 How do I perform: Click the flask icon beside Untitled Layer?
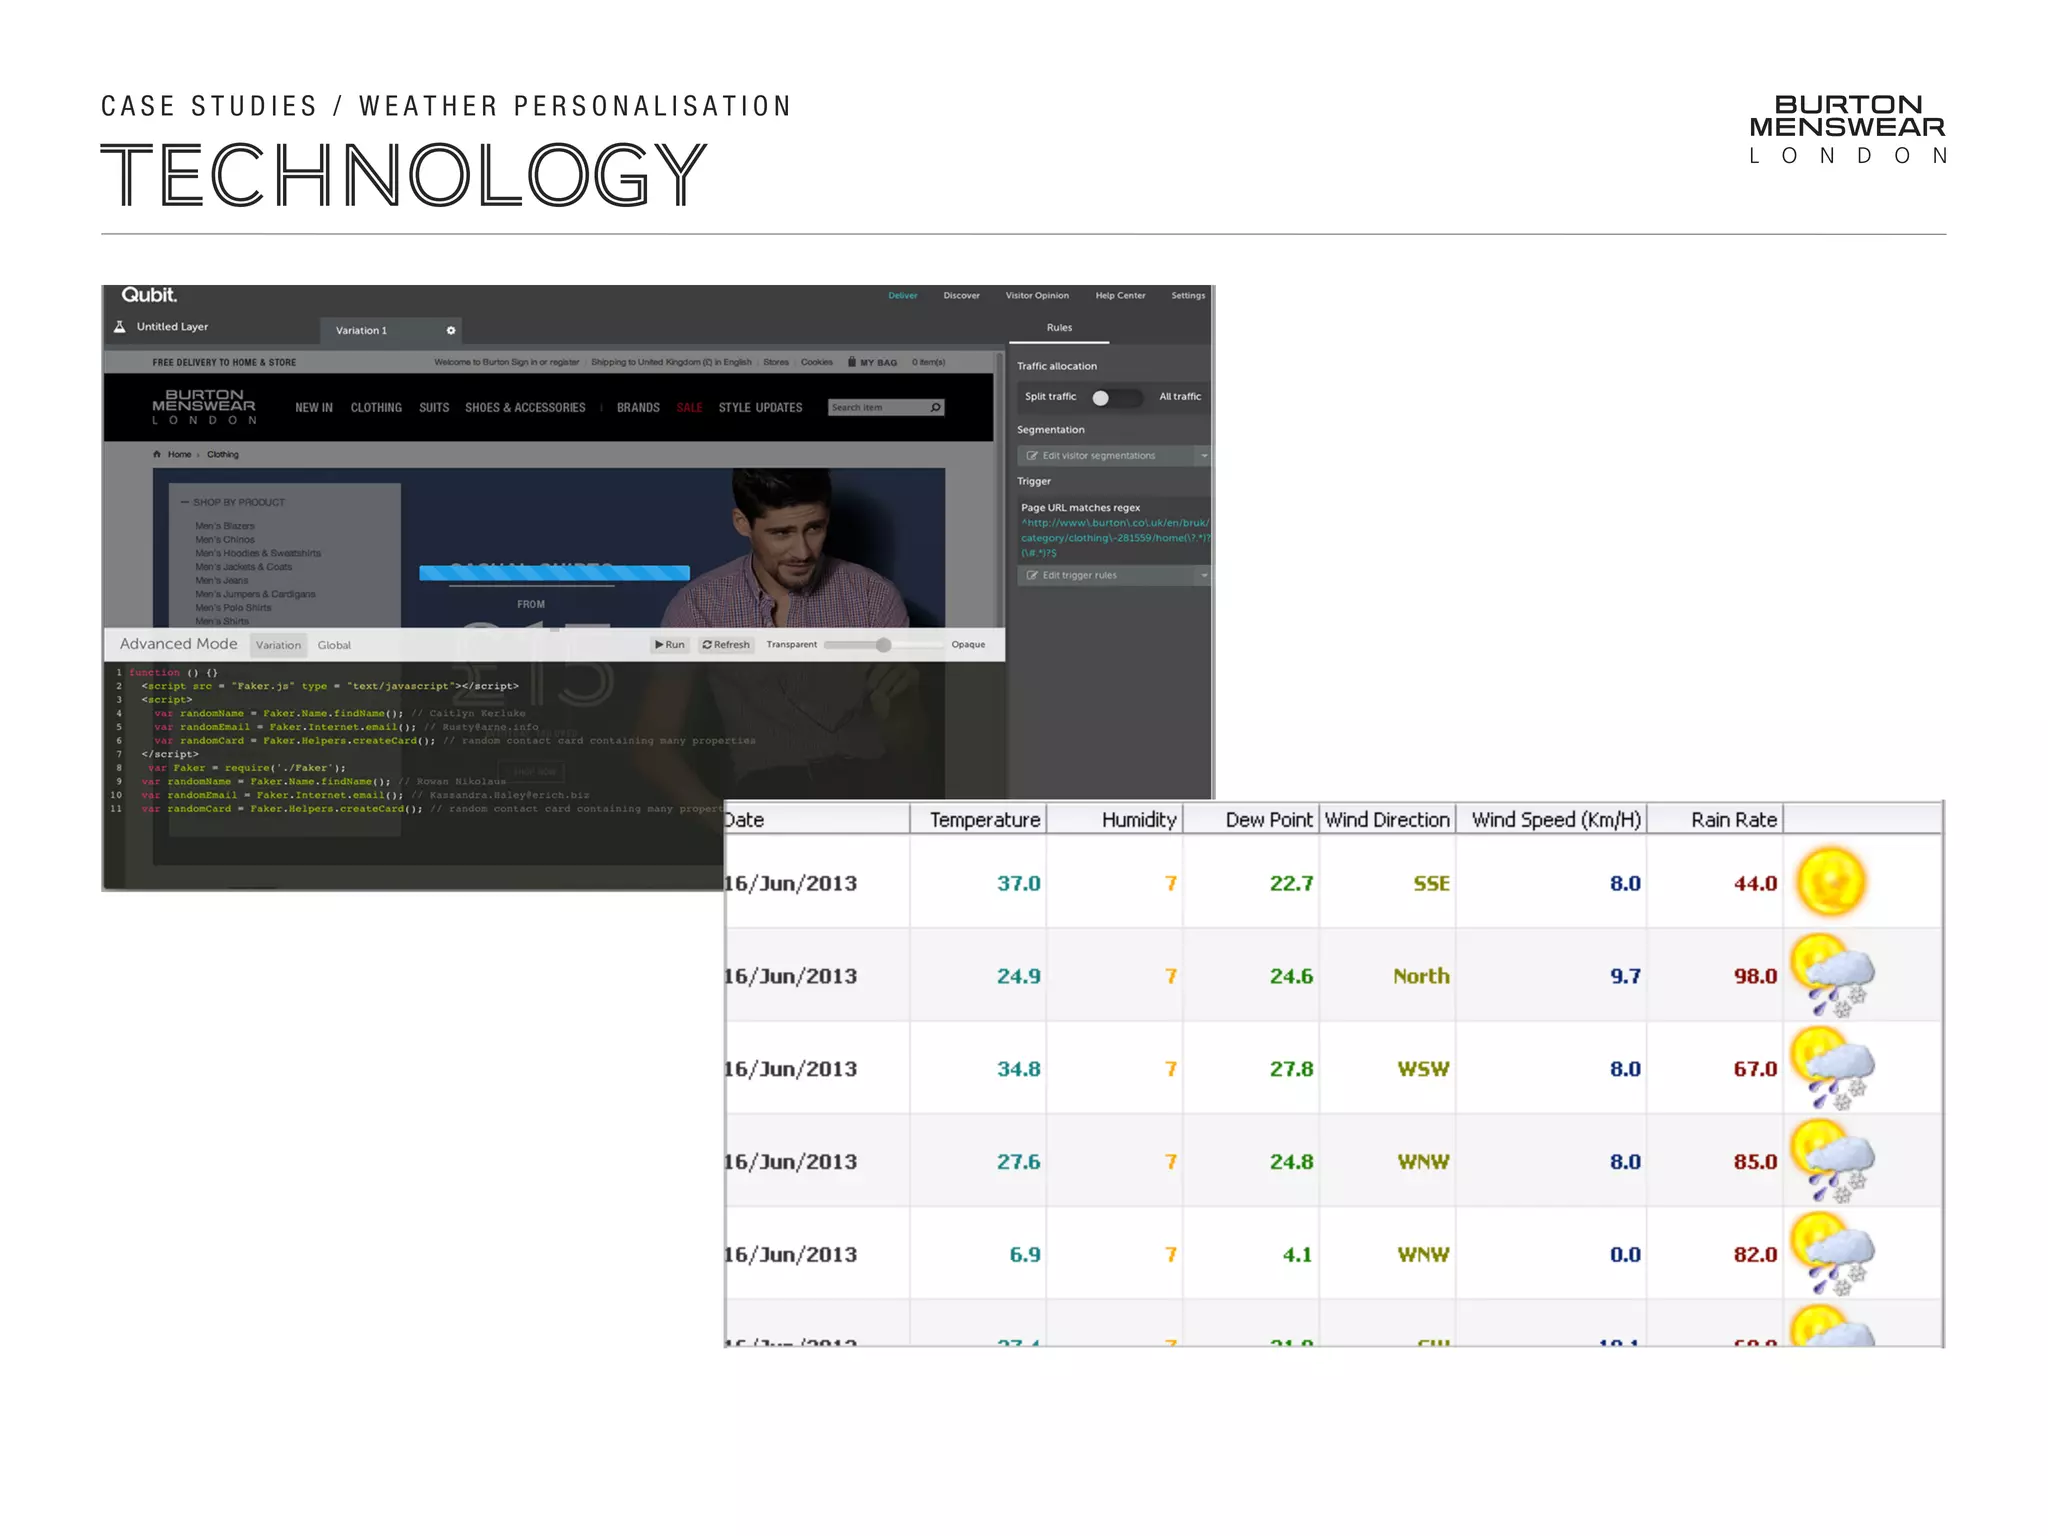point(120,327)
